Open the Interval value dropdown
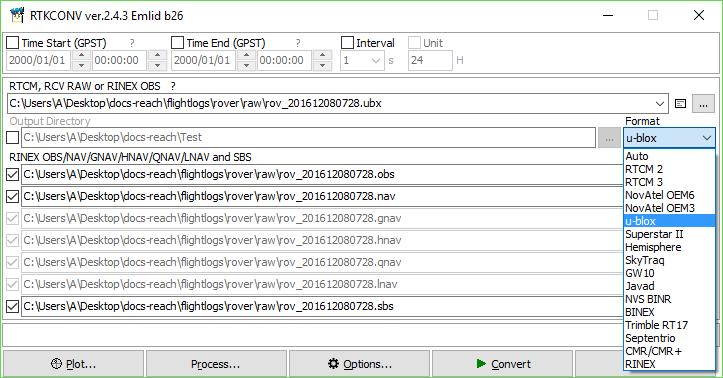This screenshot has width=723, height=378. point(376,60)
